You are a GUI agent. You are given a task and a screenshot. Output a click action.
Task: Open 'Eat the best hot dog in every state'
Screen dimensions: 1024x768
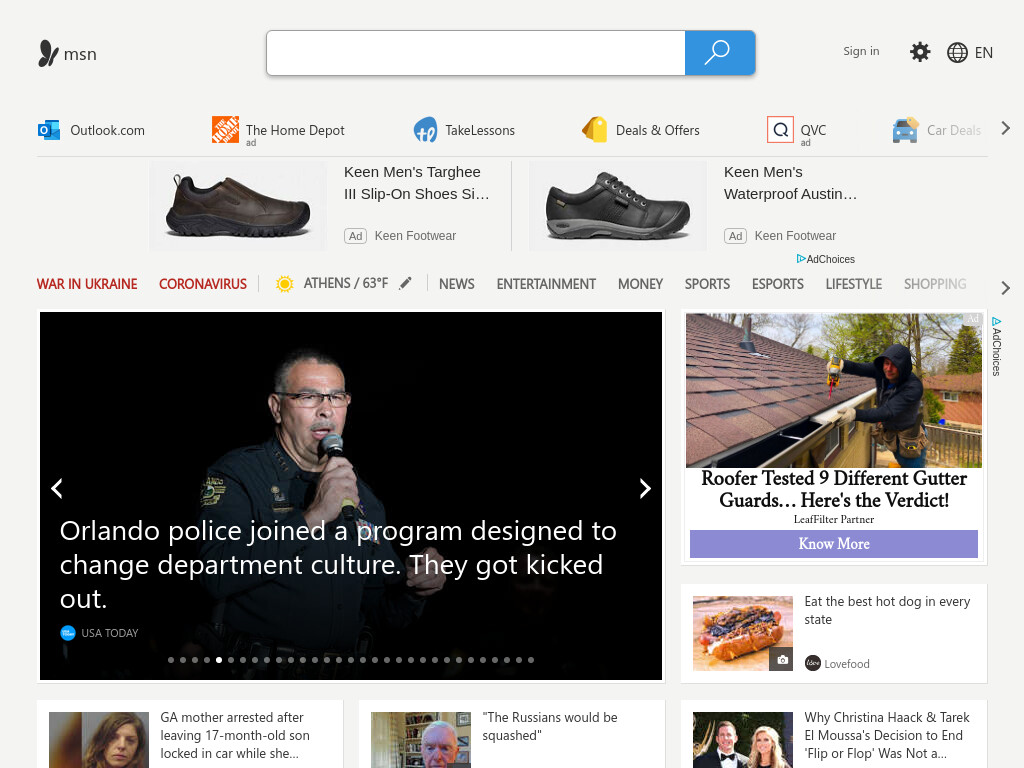pyautogui.click(x=887, y=610)
